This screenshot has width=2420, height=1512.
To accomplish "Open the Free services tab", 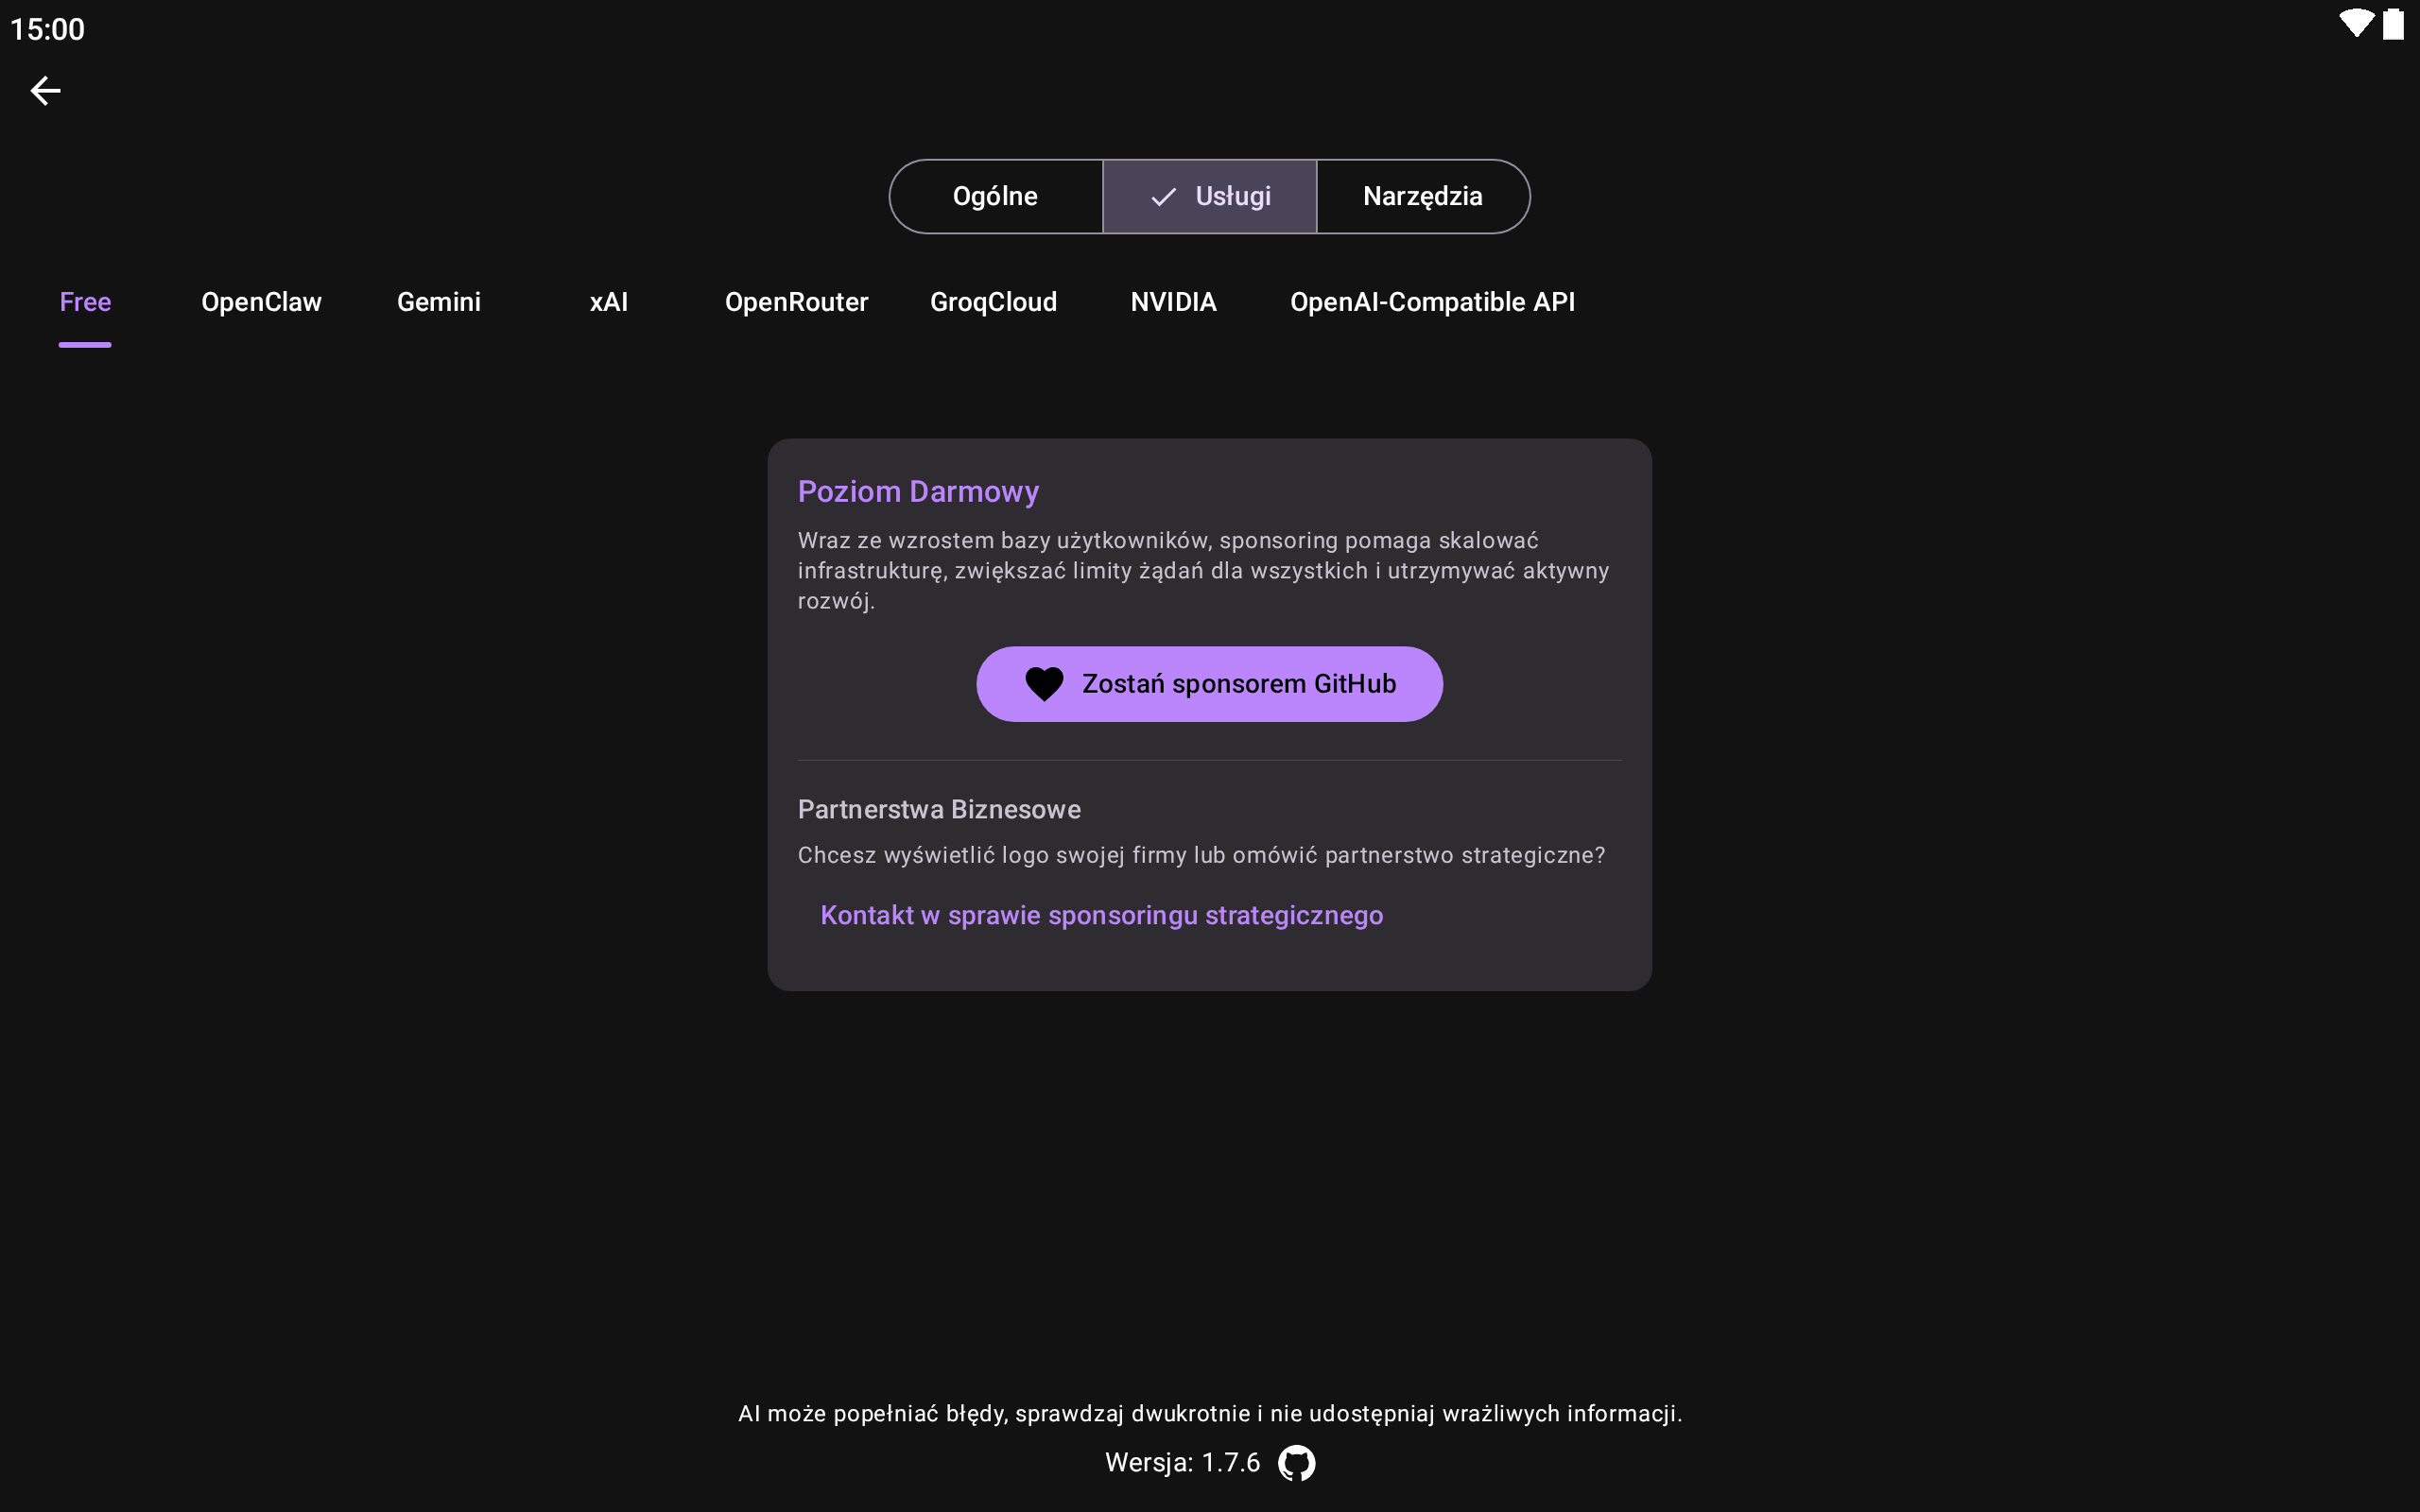I will (x=85, y=302).
